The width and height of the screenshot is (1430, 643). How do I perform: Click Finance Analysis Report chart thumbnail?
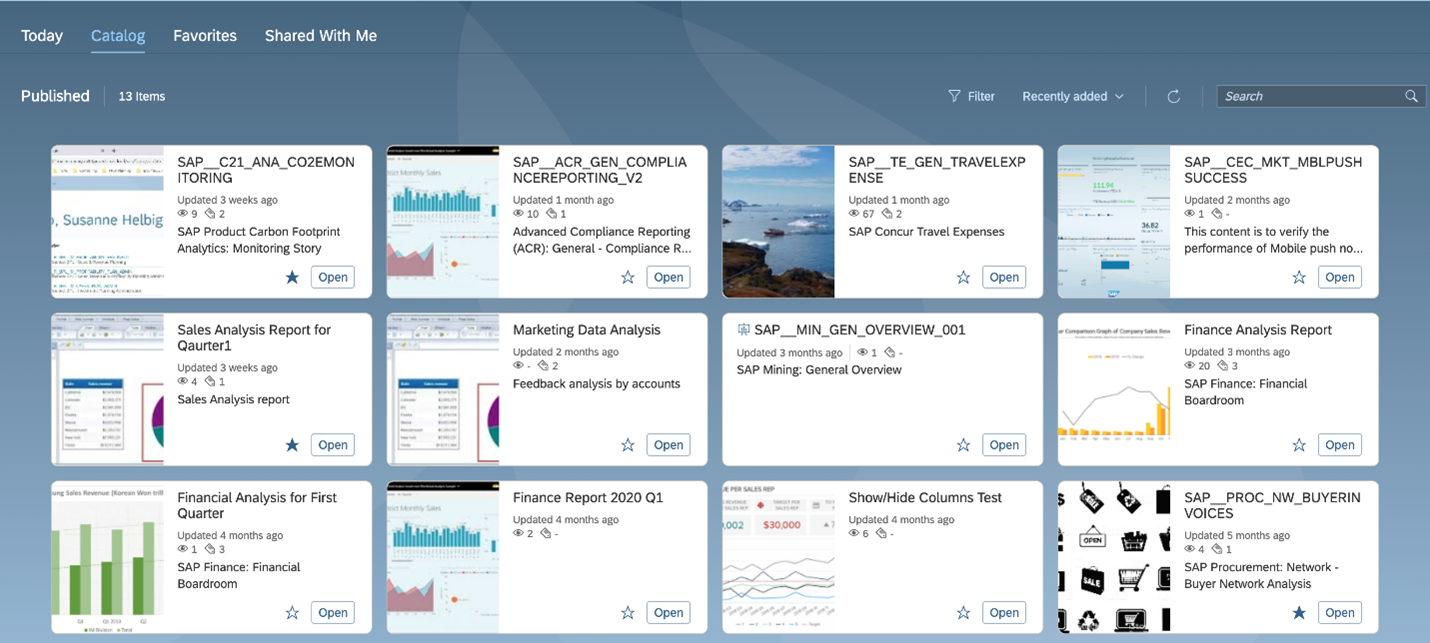1114,389
